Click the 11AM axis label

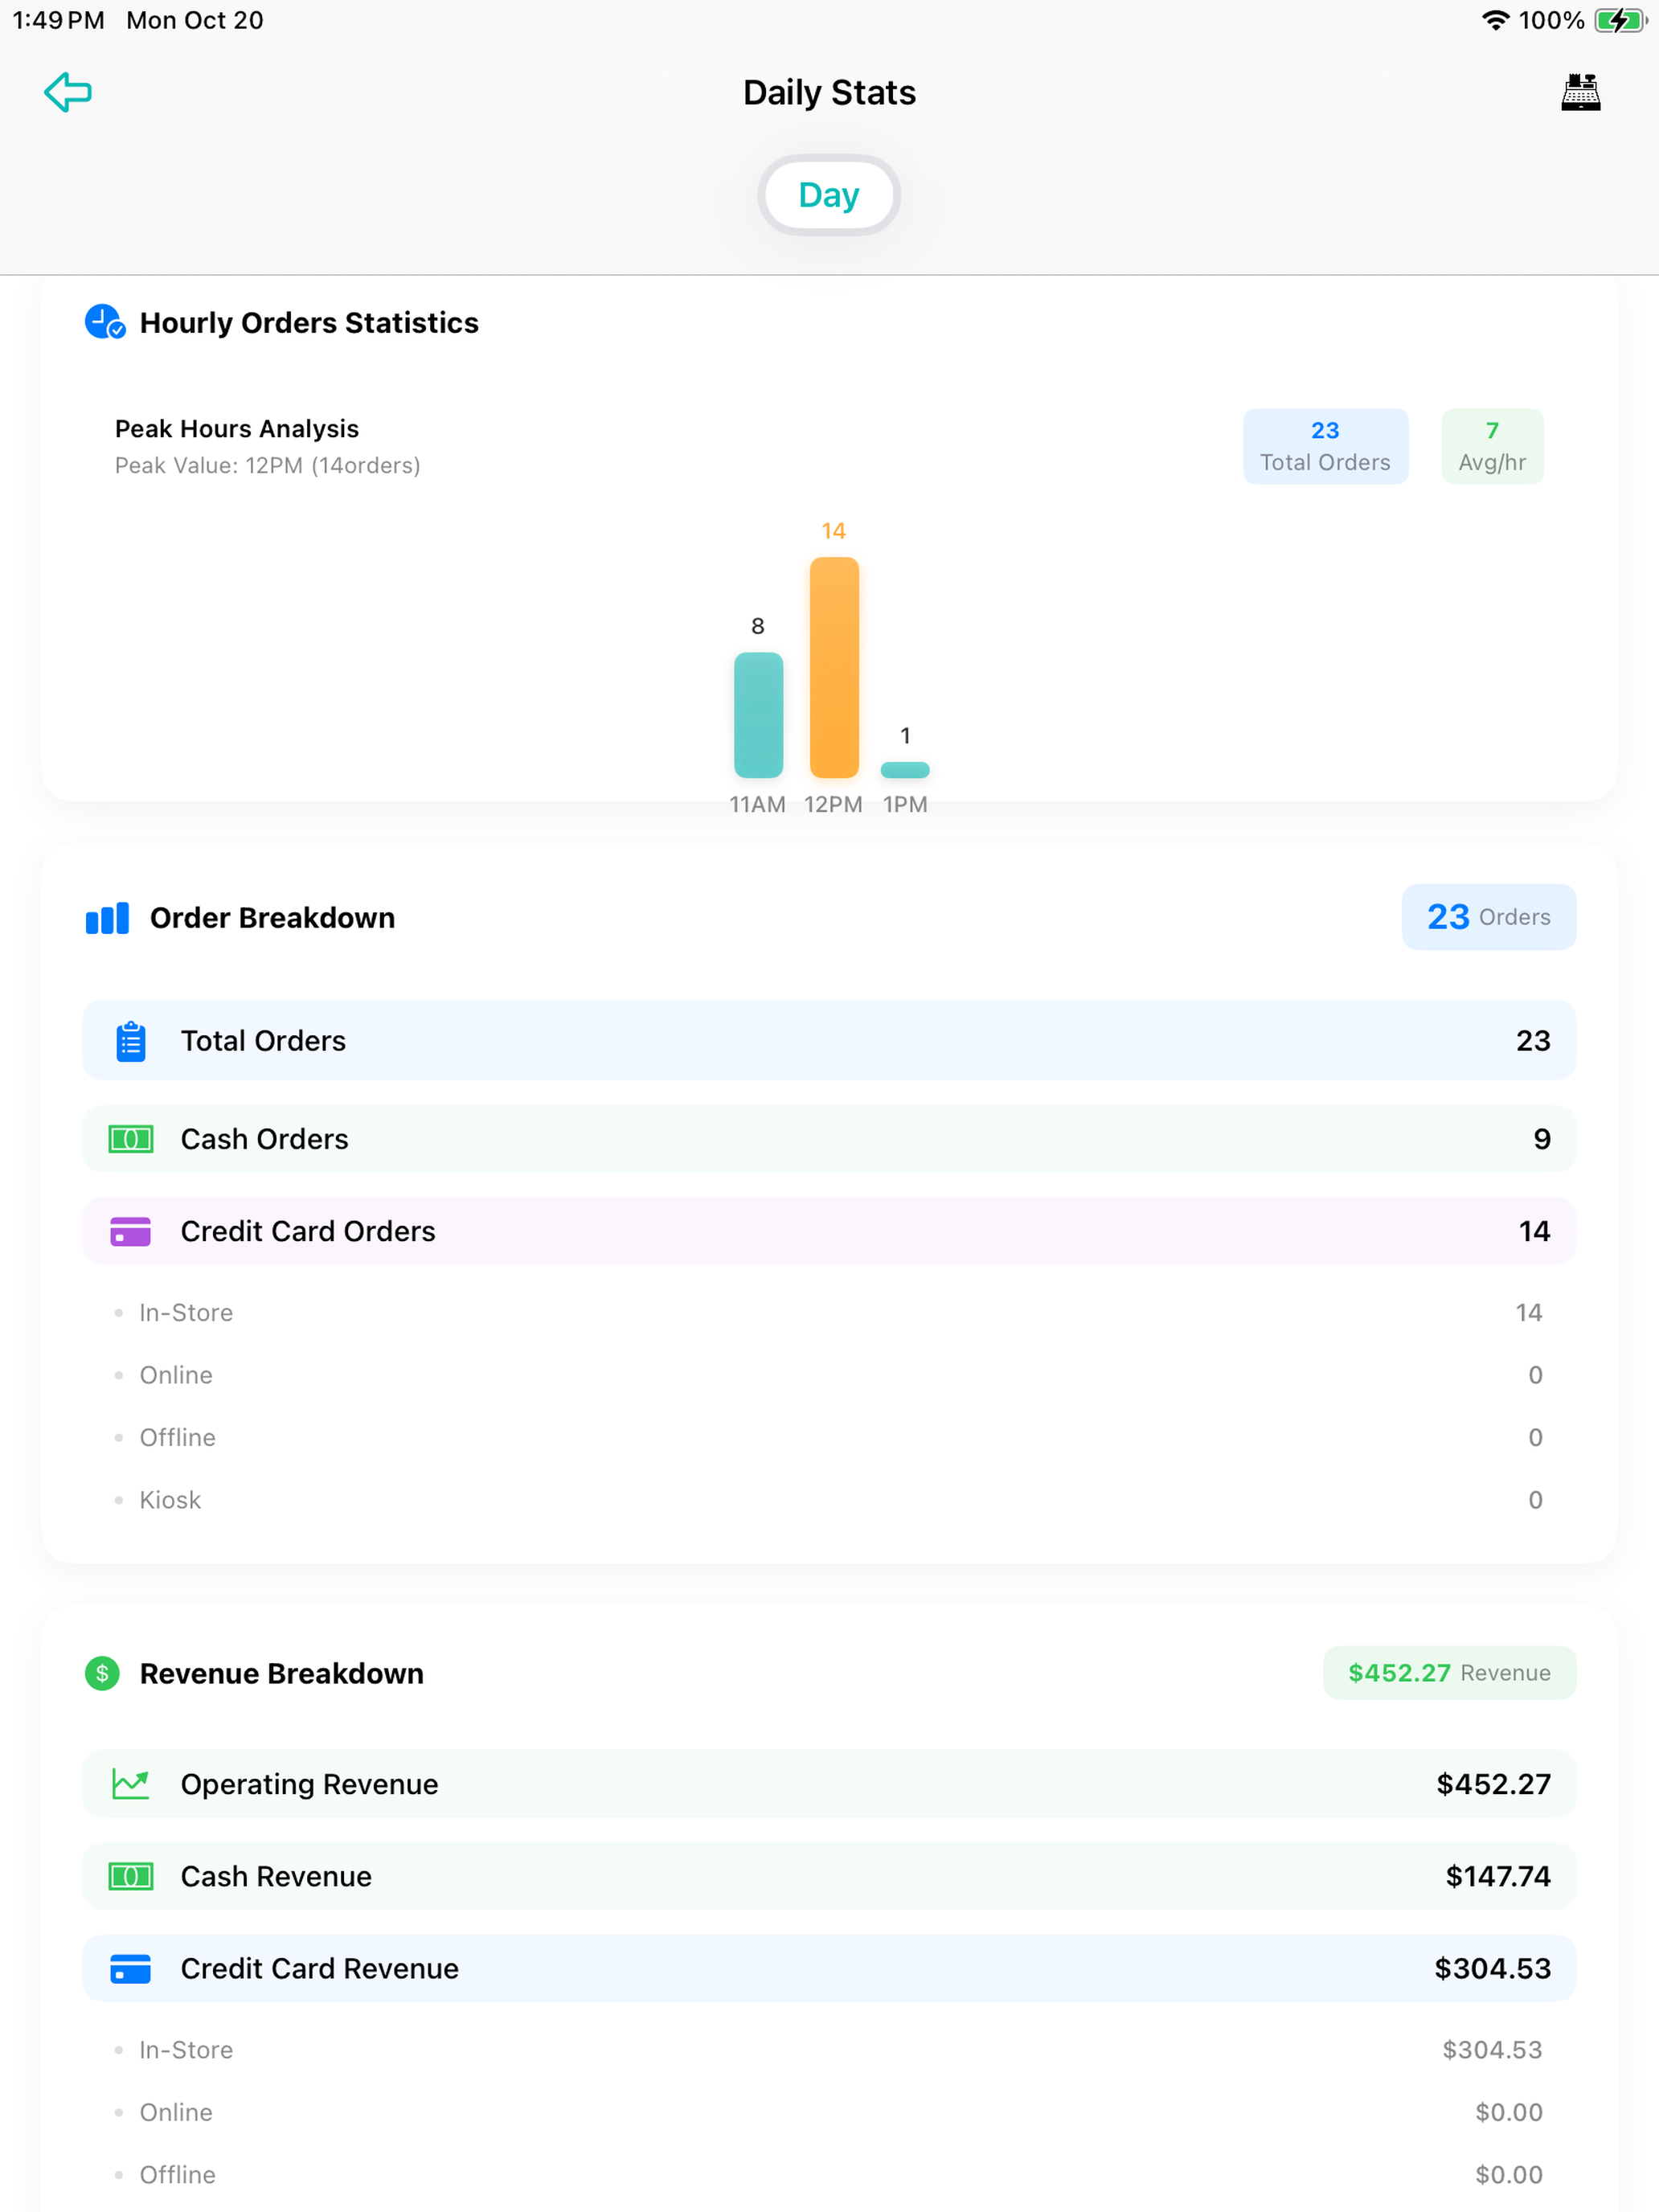[757, 804]
